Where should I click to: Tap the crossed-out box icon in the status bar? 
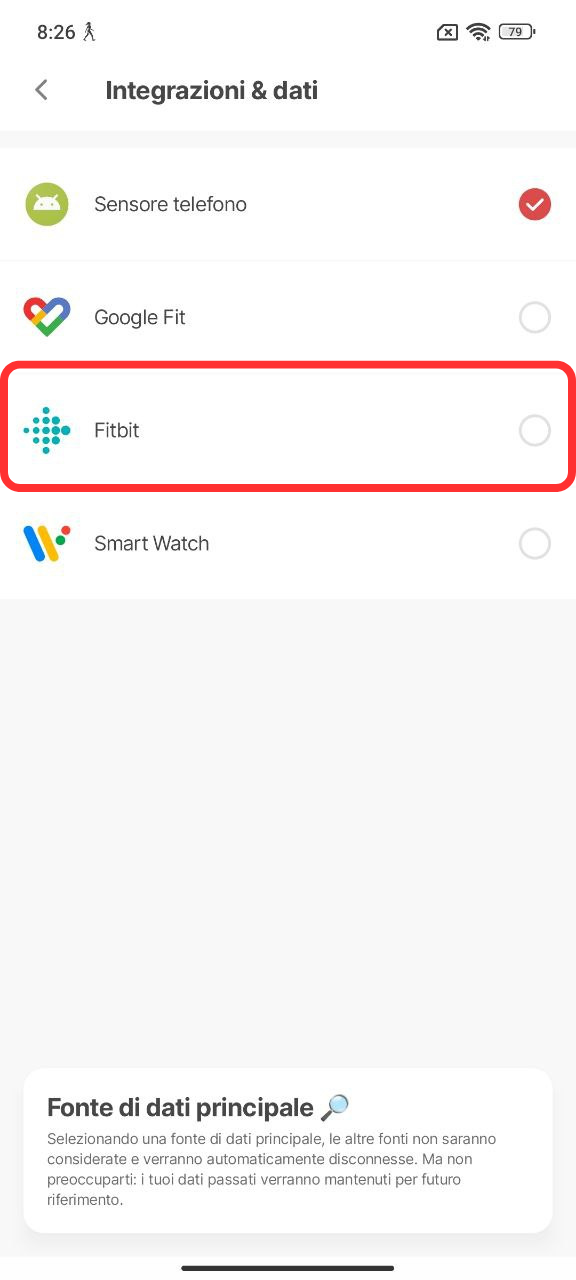click(448, 32)
